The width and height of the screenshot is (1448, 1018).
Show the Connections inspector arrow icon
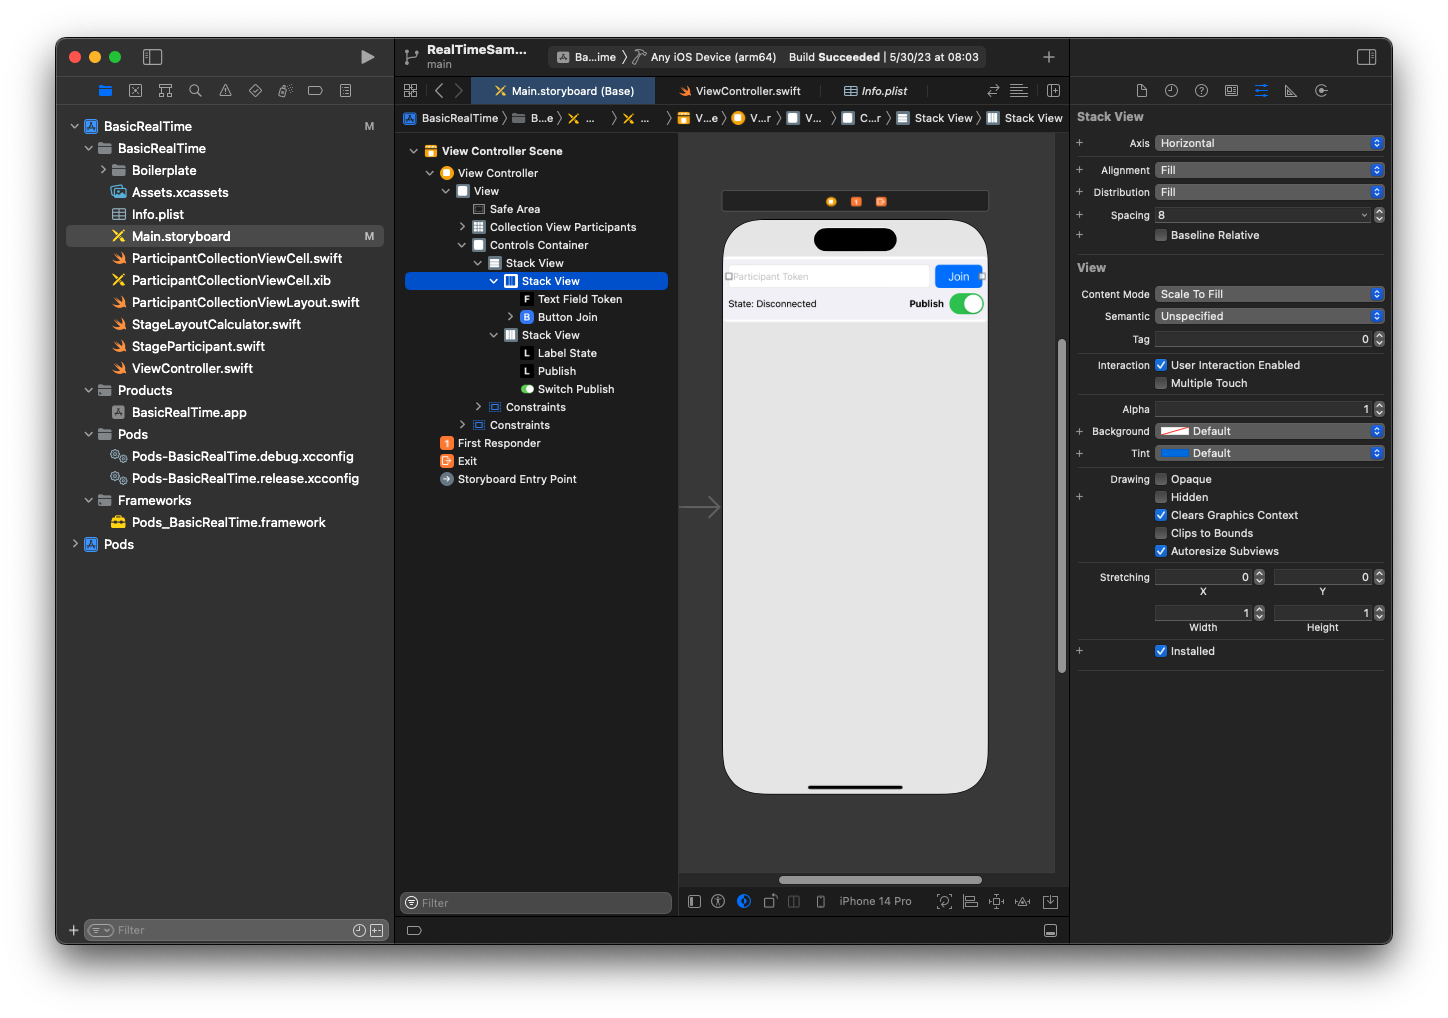coord(1321,90)
